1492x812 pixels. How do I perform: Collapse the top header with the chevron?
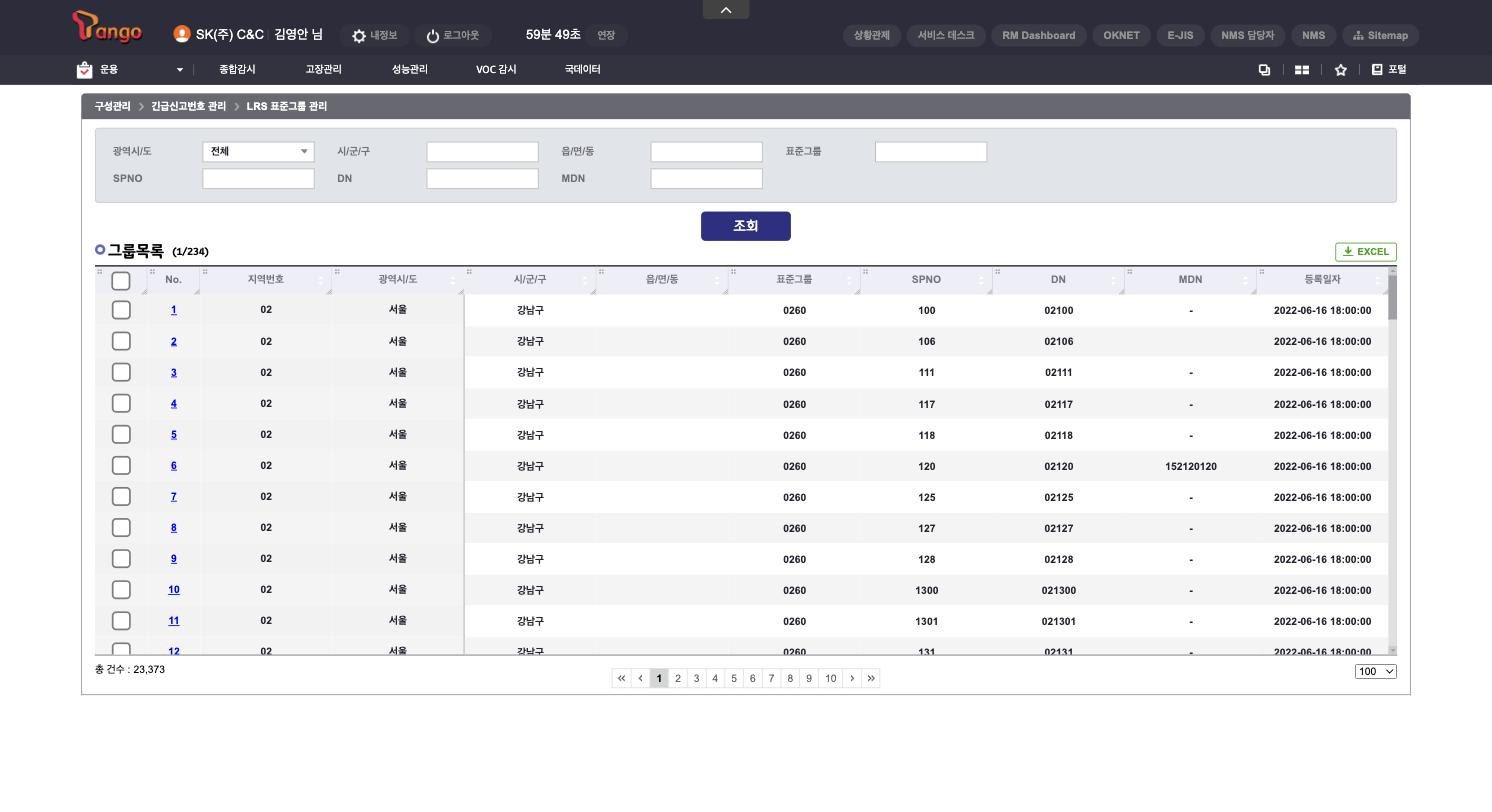pos(726,9)
